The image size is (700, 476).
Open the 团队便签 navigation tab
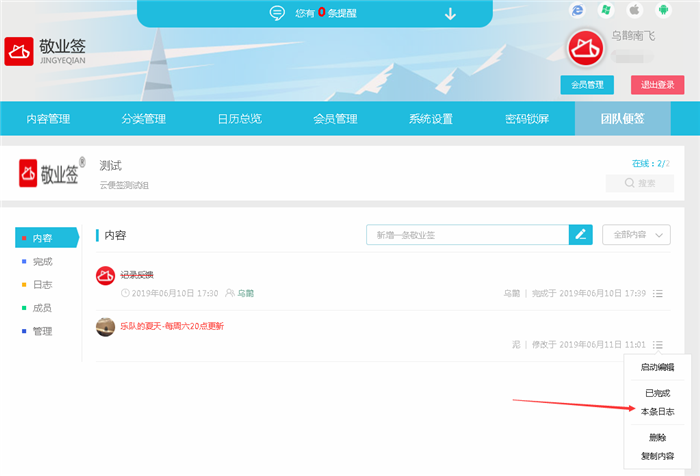[622, 119]
